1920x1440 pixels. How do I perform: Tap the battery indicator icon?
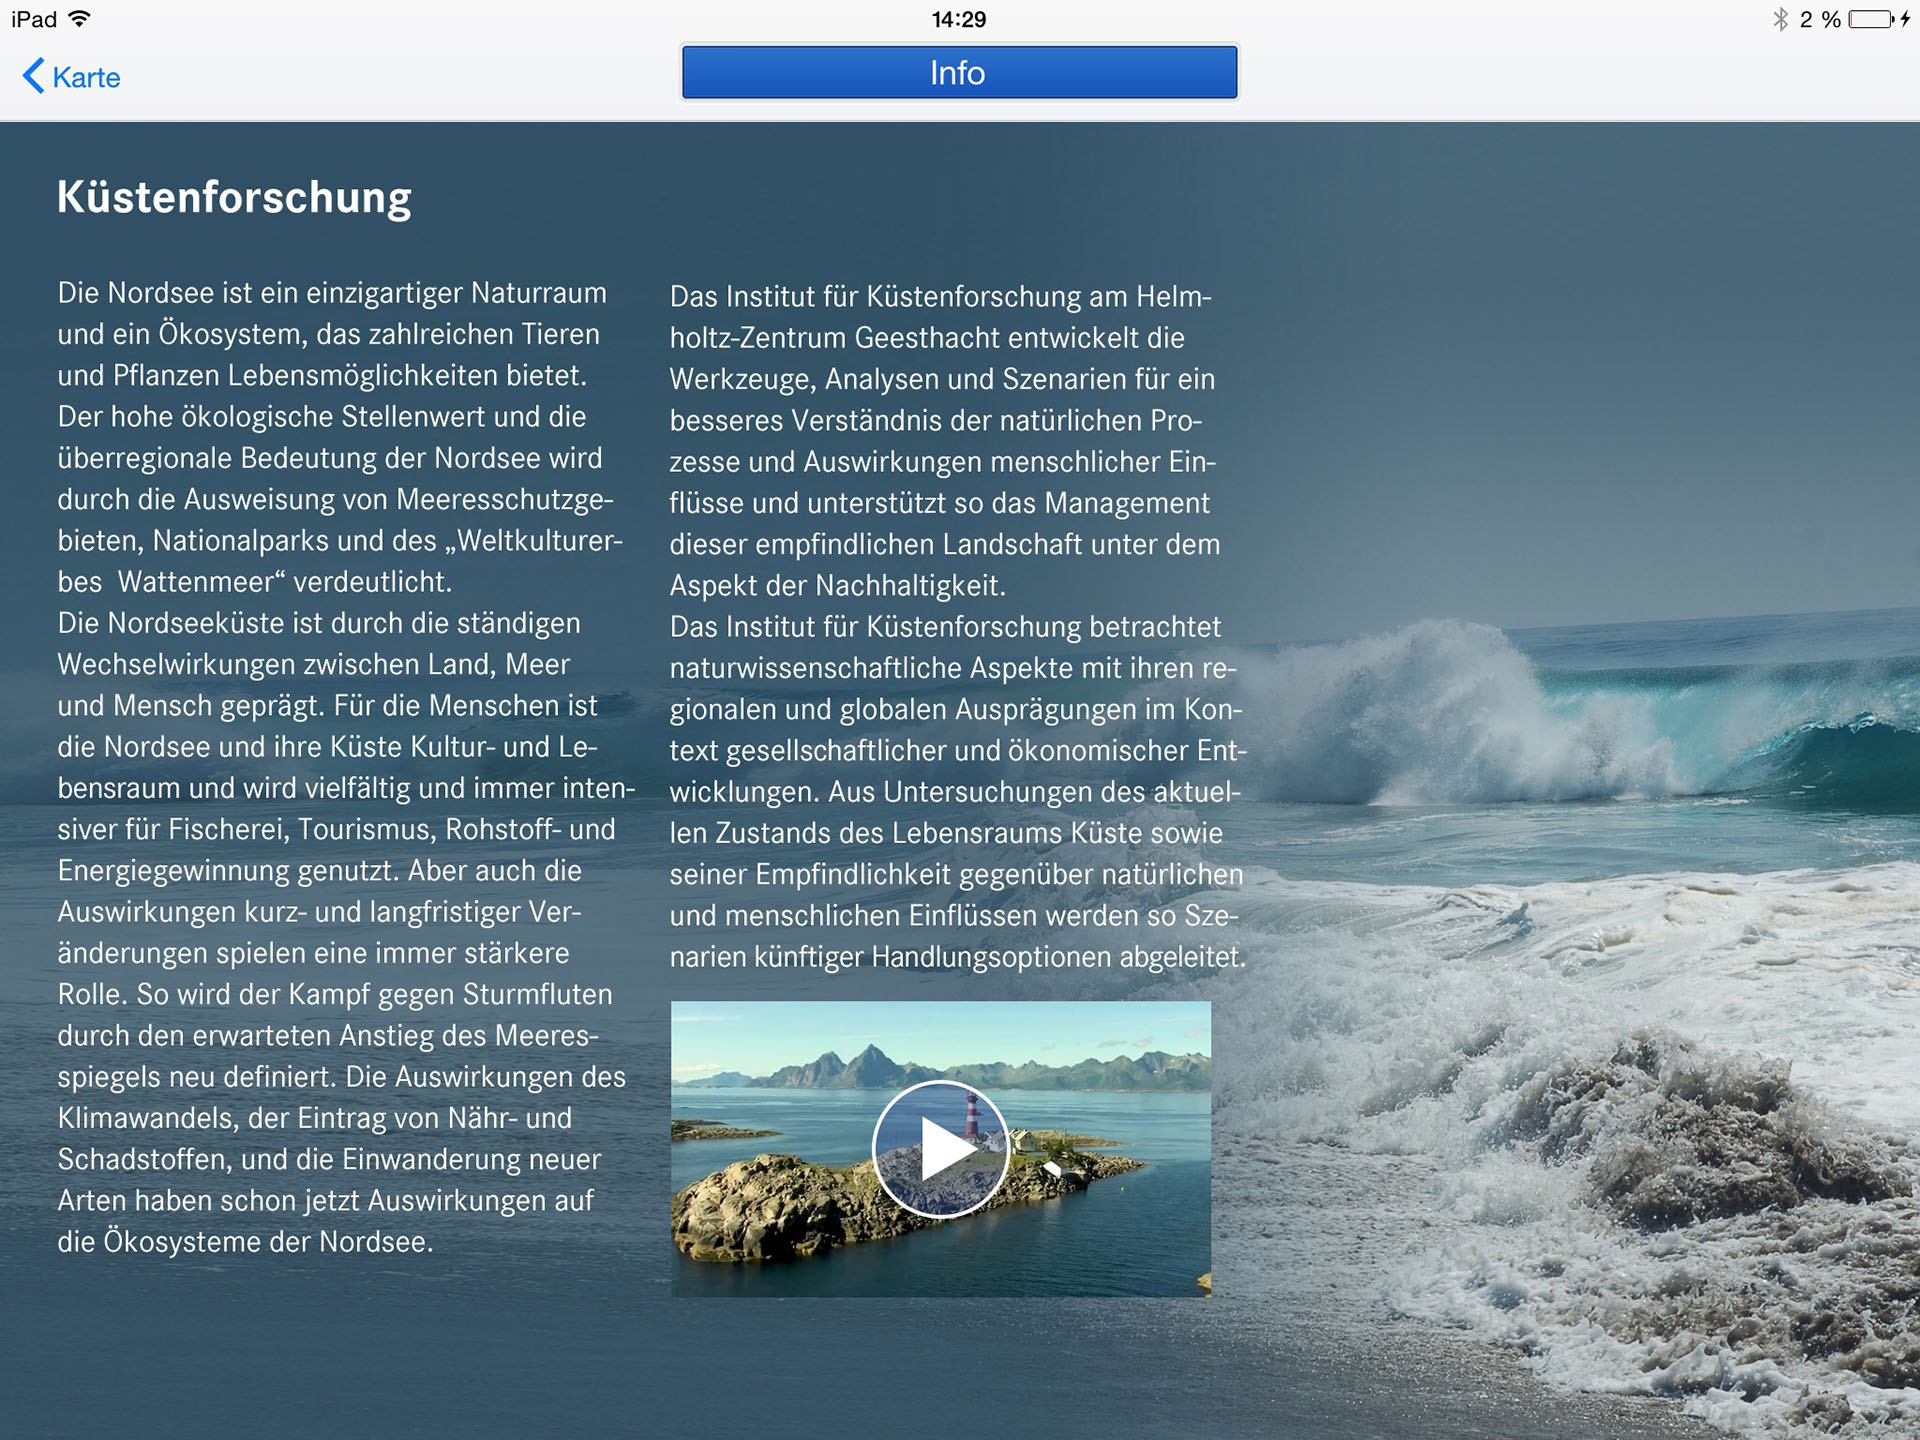(1869, 20)
